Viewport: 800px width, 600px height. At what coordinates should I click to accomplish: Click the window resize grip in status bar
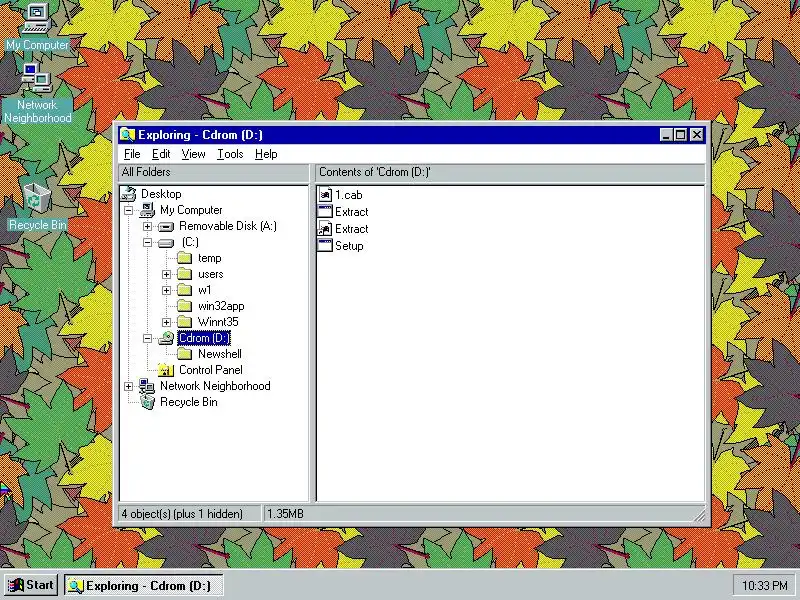(700, 515)
